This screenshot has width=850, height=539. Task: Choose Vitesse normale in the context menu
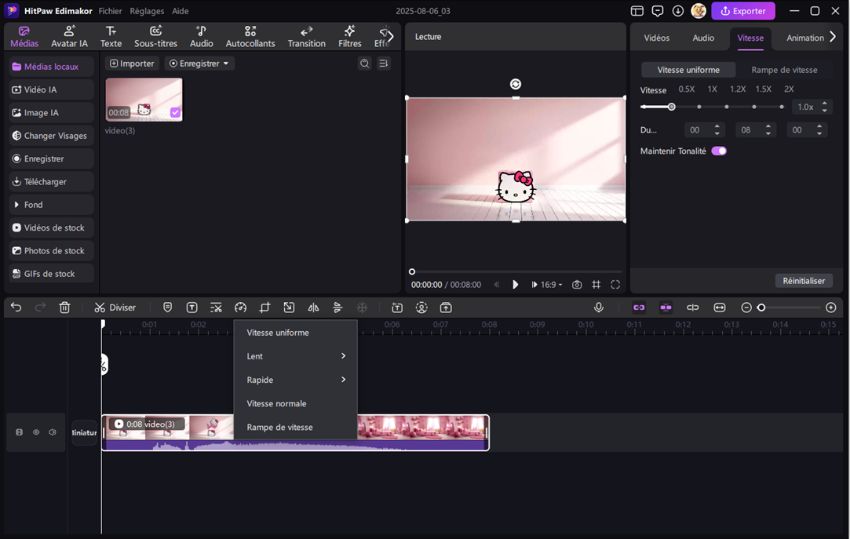click(x=295, y=403)
